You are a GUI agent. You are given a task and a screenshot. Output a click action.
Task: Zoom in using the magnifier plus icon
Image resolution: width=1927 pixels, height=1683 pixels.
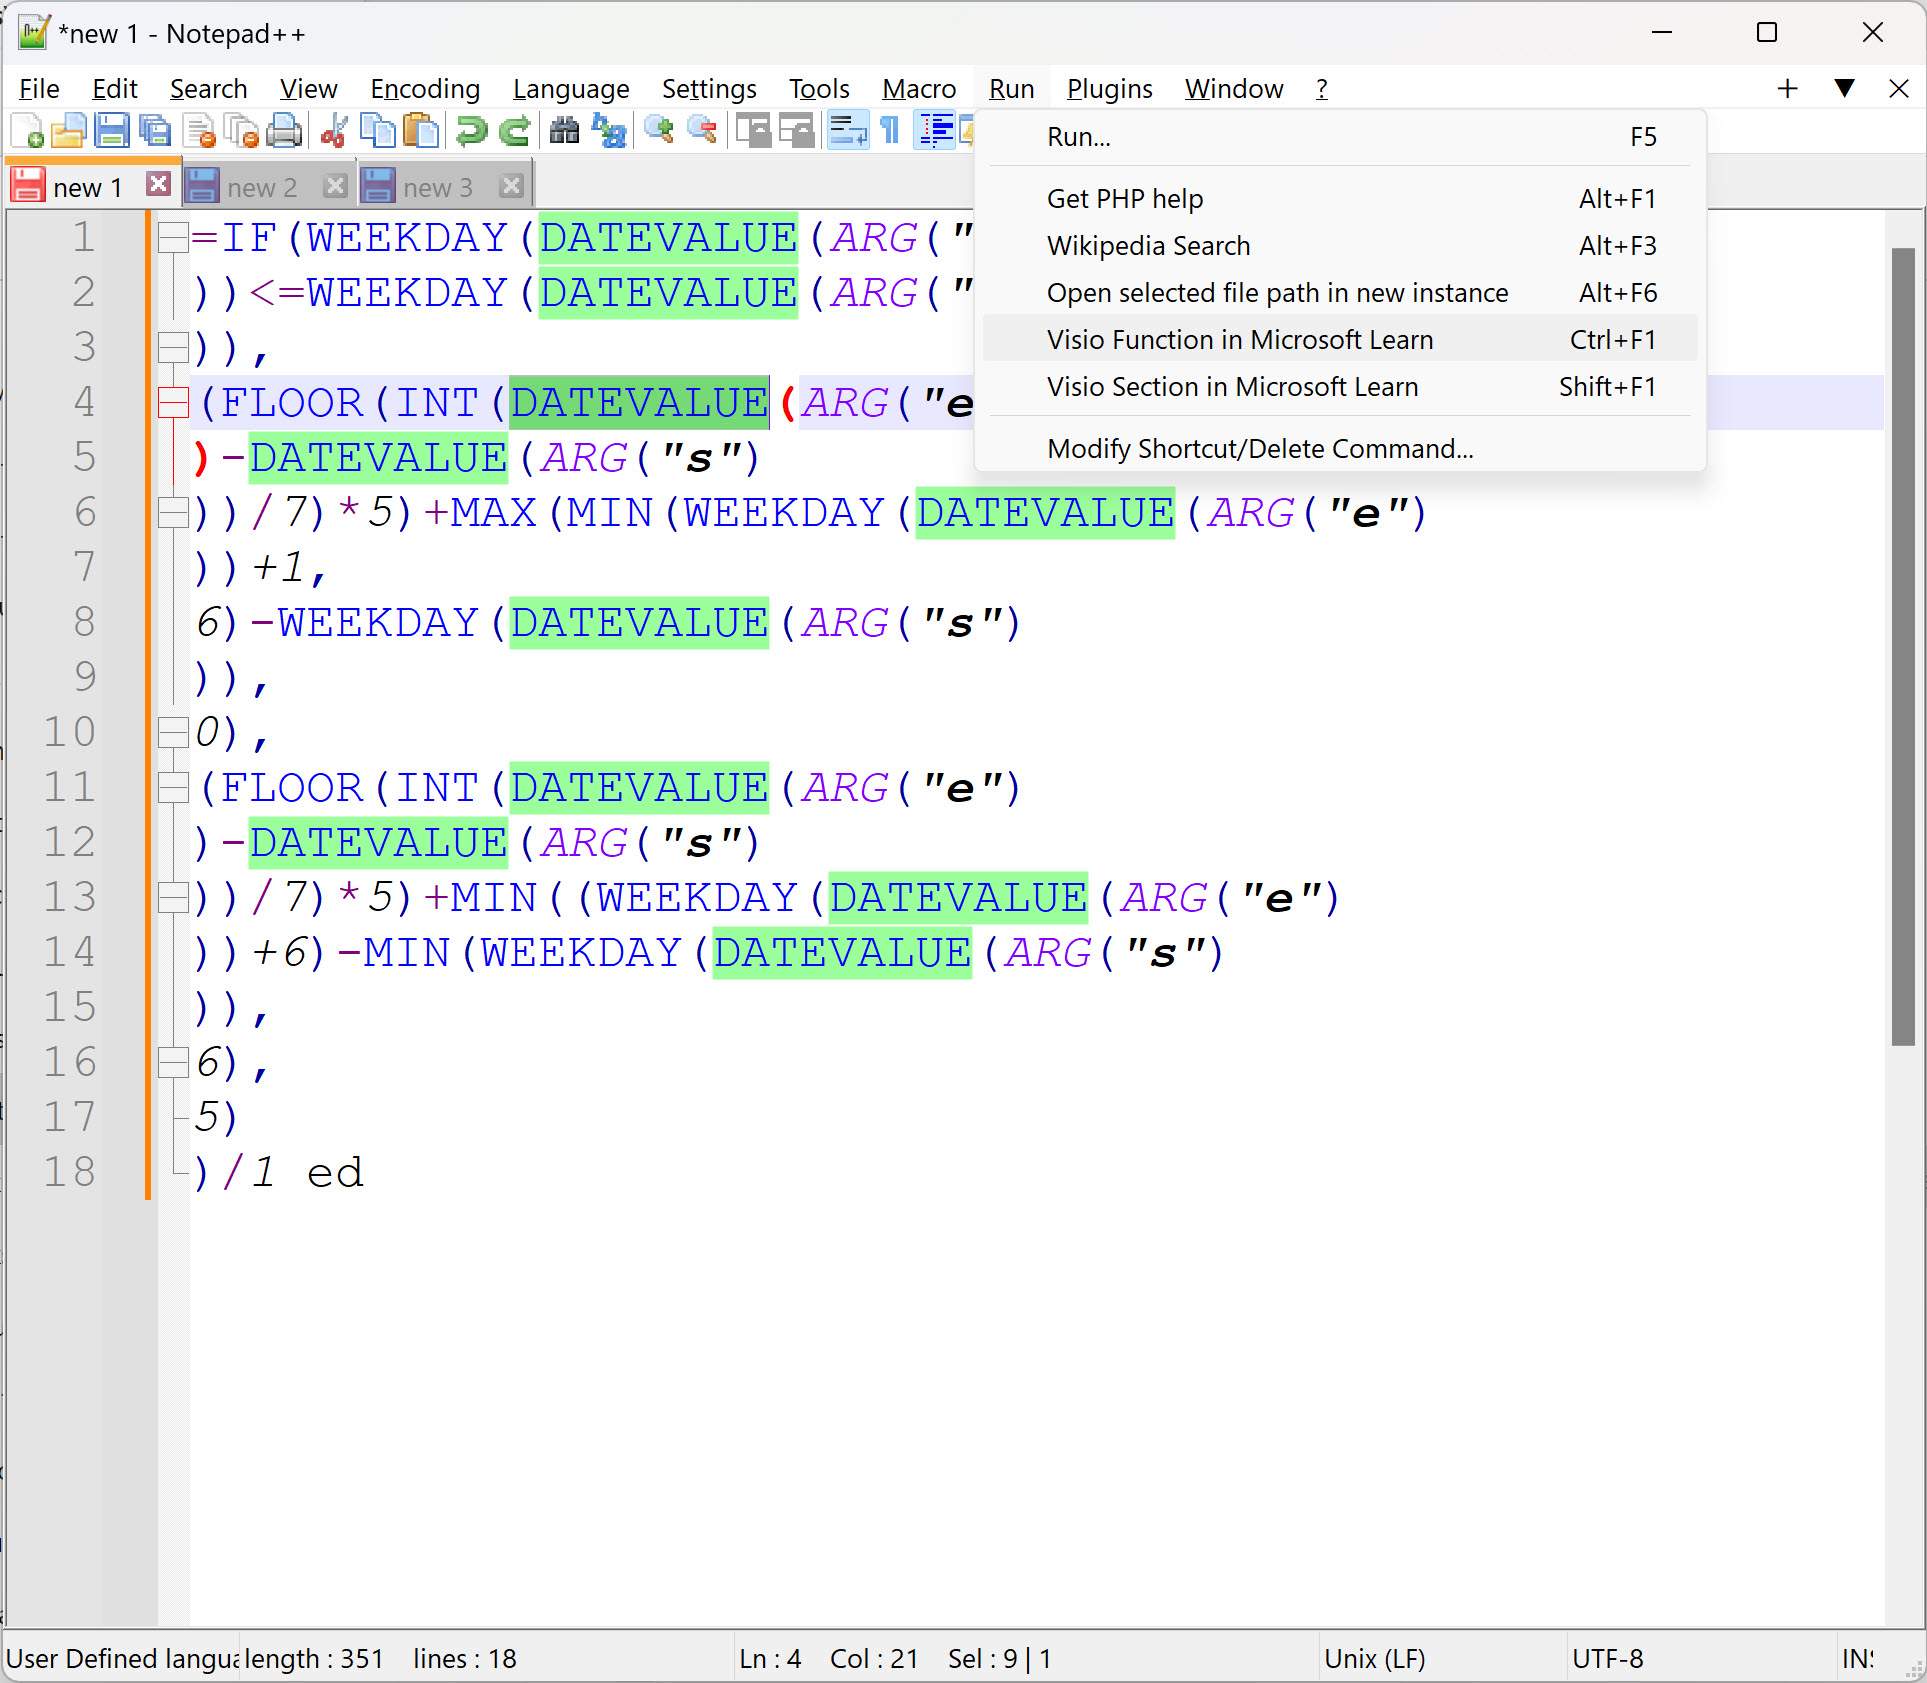coord(659,130)
